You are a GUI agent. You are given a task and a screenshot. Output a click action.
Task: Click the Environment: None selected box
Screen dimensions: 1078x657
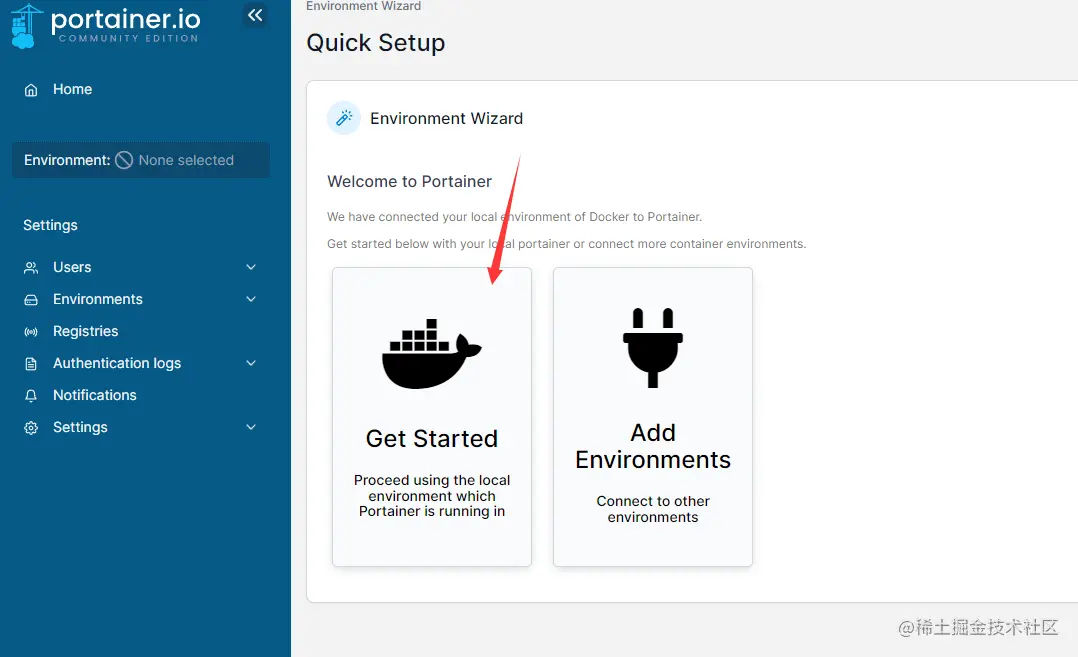coord(141,160)
